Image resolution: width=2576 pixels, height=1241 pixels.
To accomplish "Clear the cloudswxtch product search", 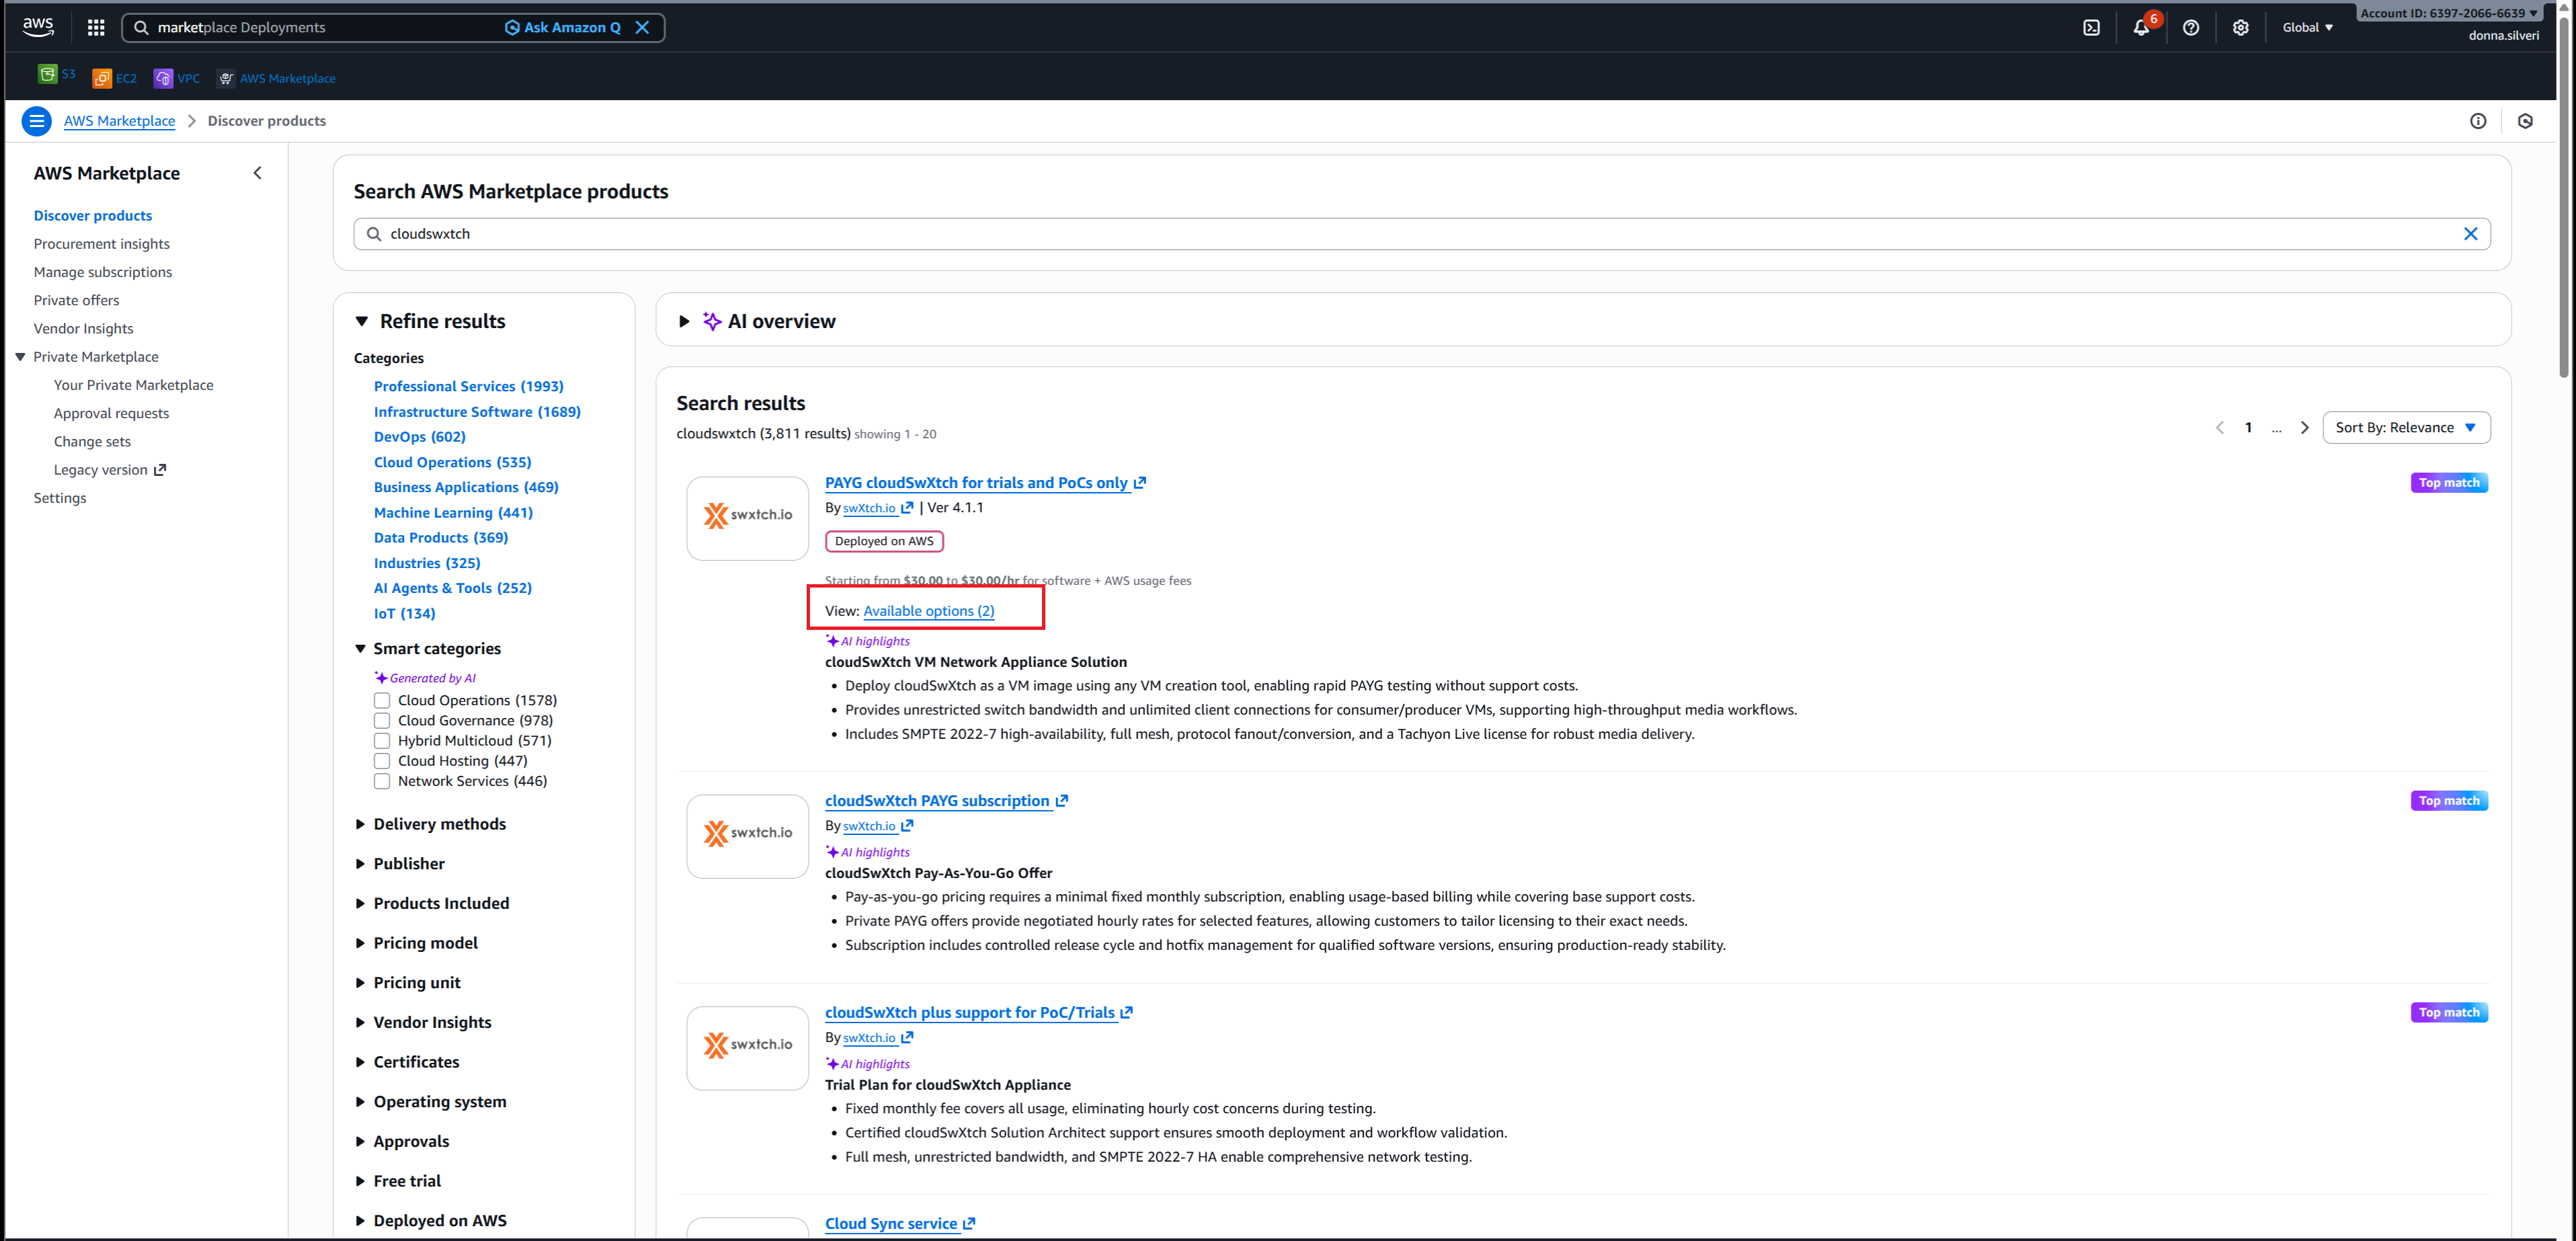I will pos(2470,234).
